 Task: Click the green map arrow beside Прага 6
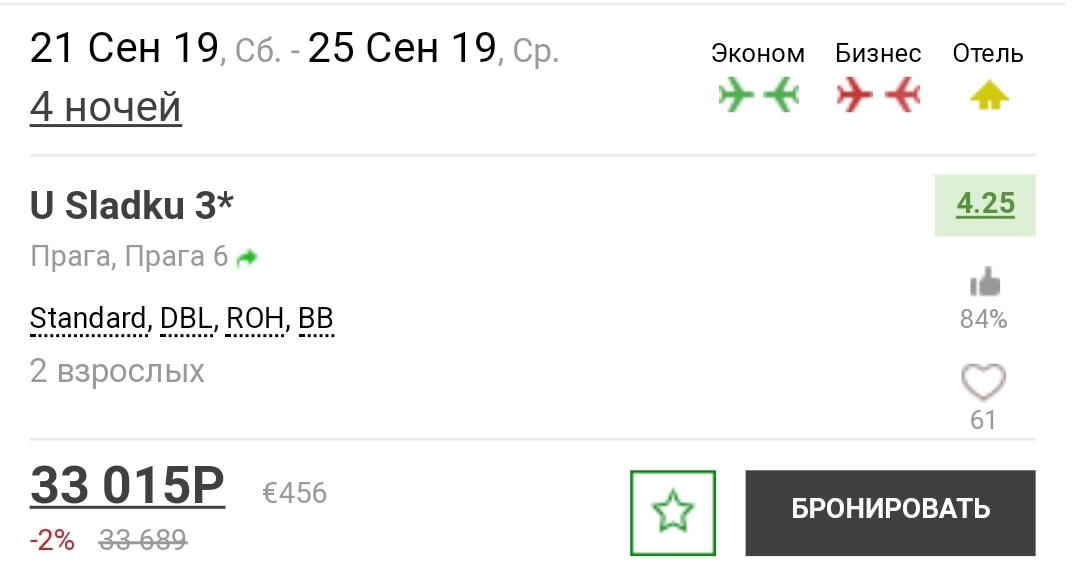(x=247, y=258)
